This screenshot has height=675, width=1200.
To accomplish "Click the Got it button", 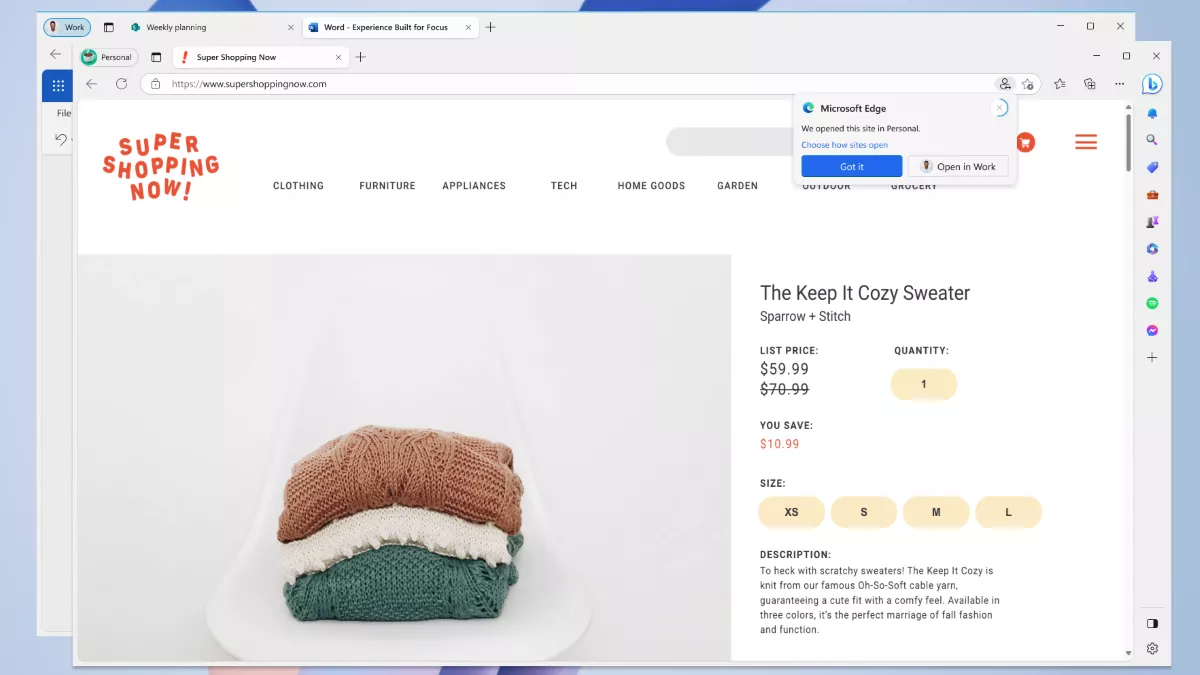I will [851, 167].
